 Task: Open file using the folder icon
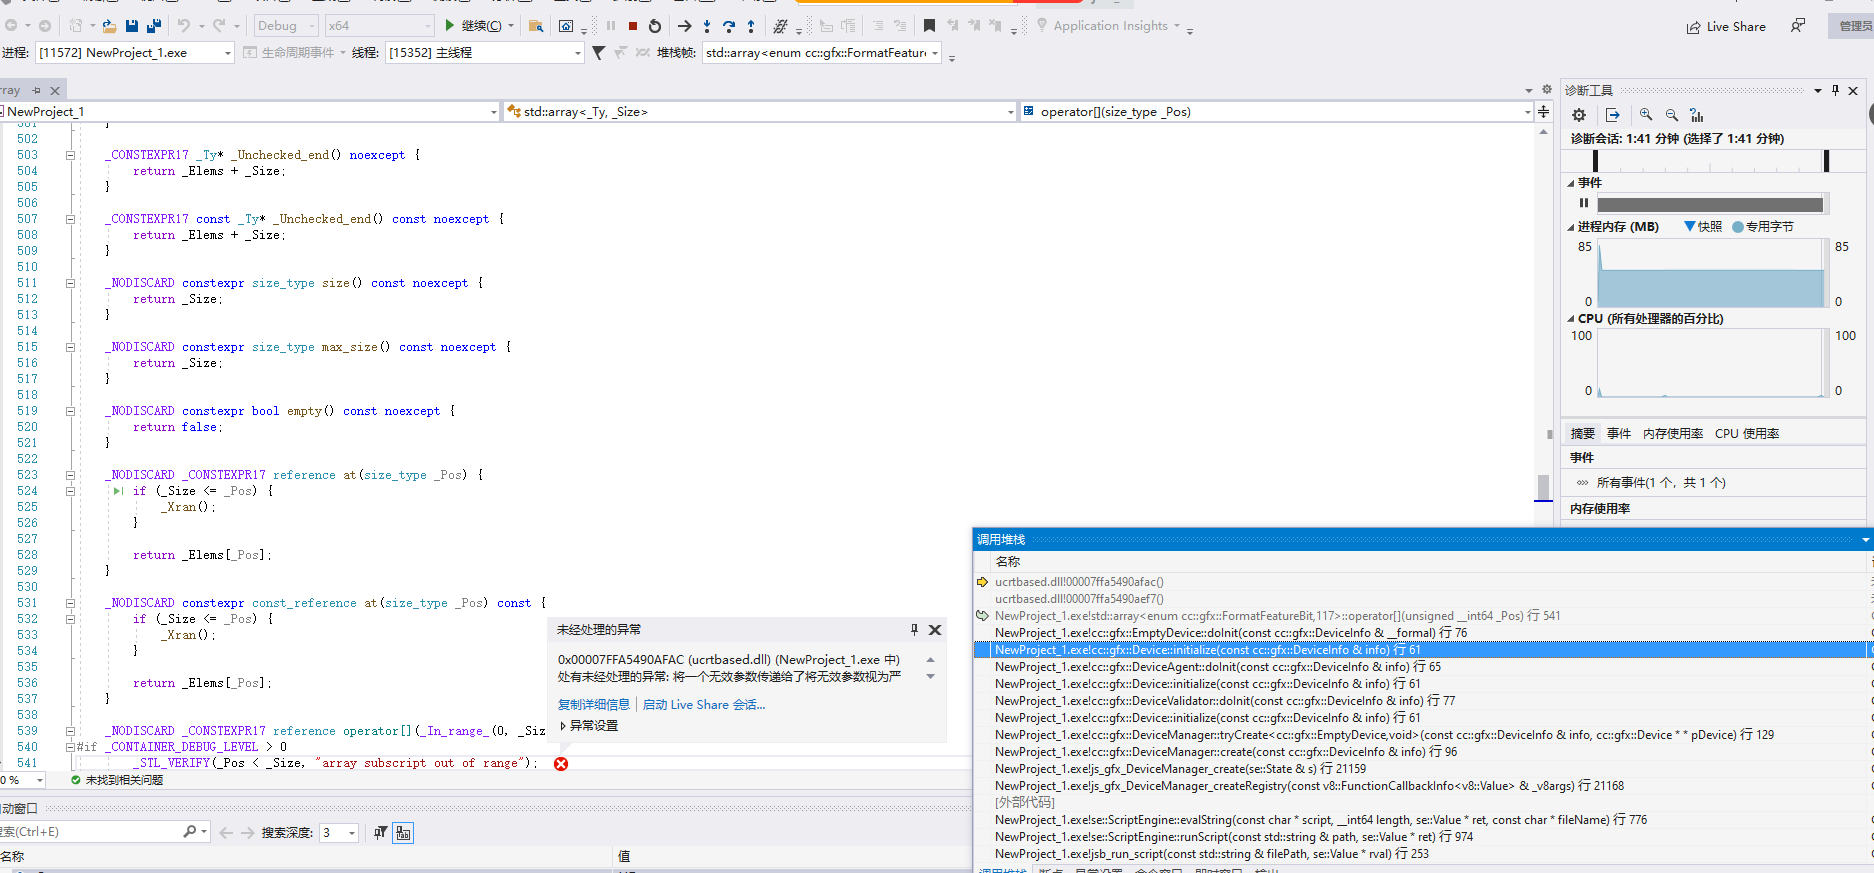click(x=109, y=26)
